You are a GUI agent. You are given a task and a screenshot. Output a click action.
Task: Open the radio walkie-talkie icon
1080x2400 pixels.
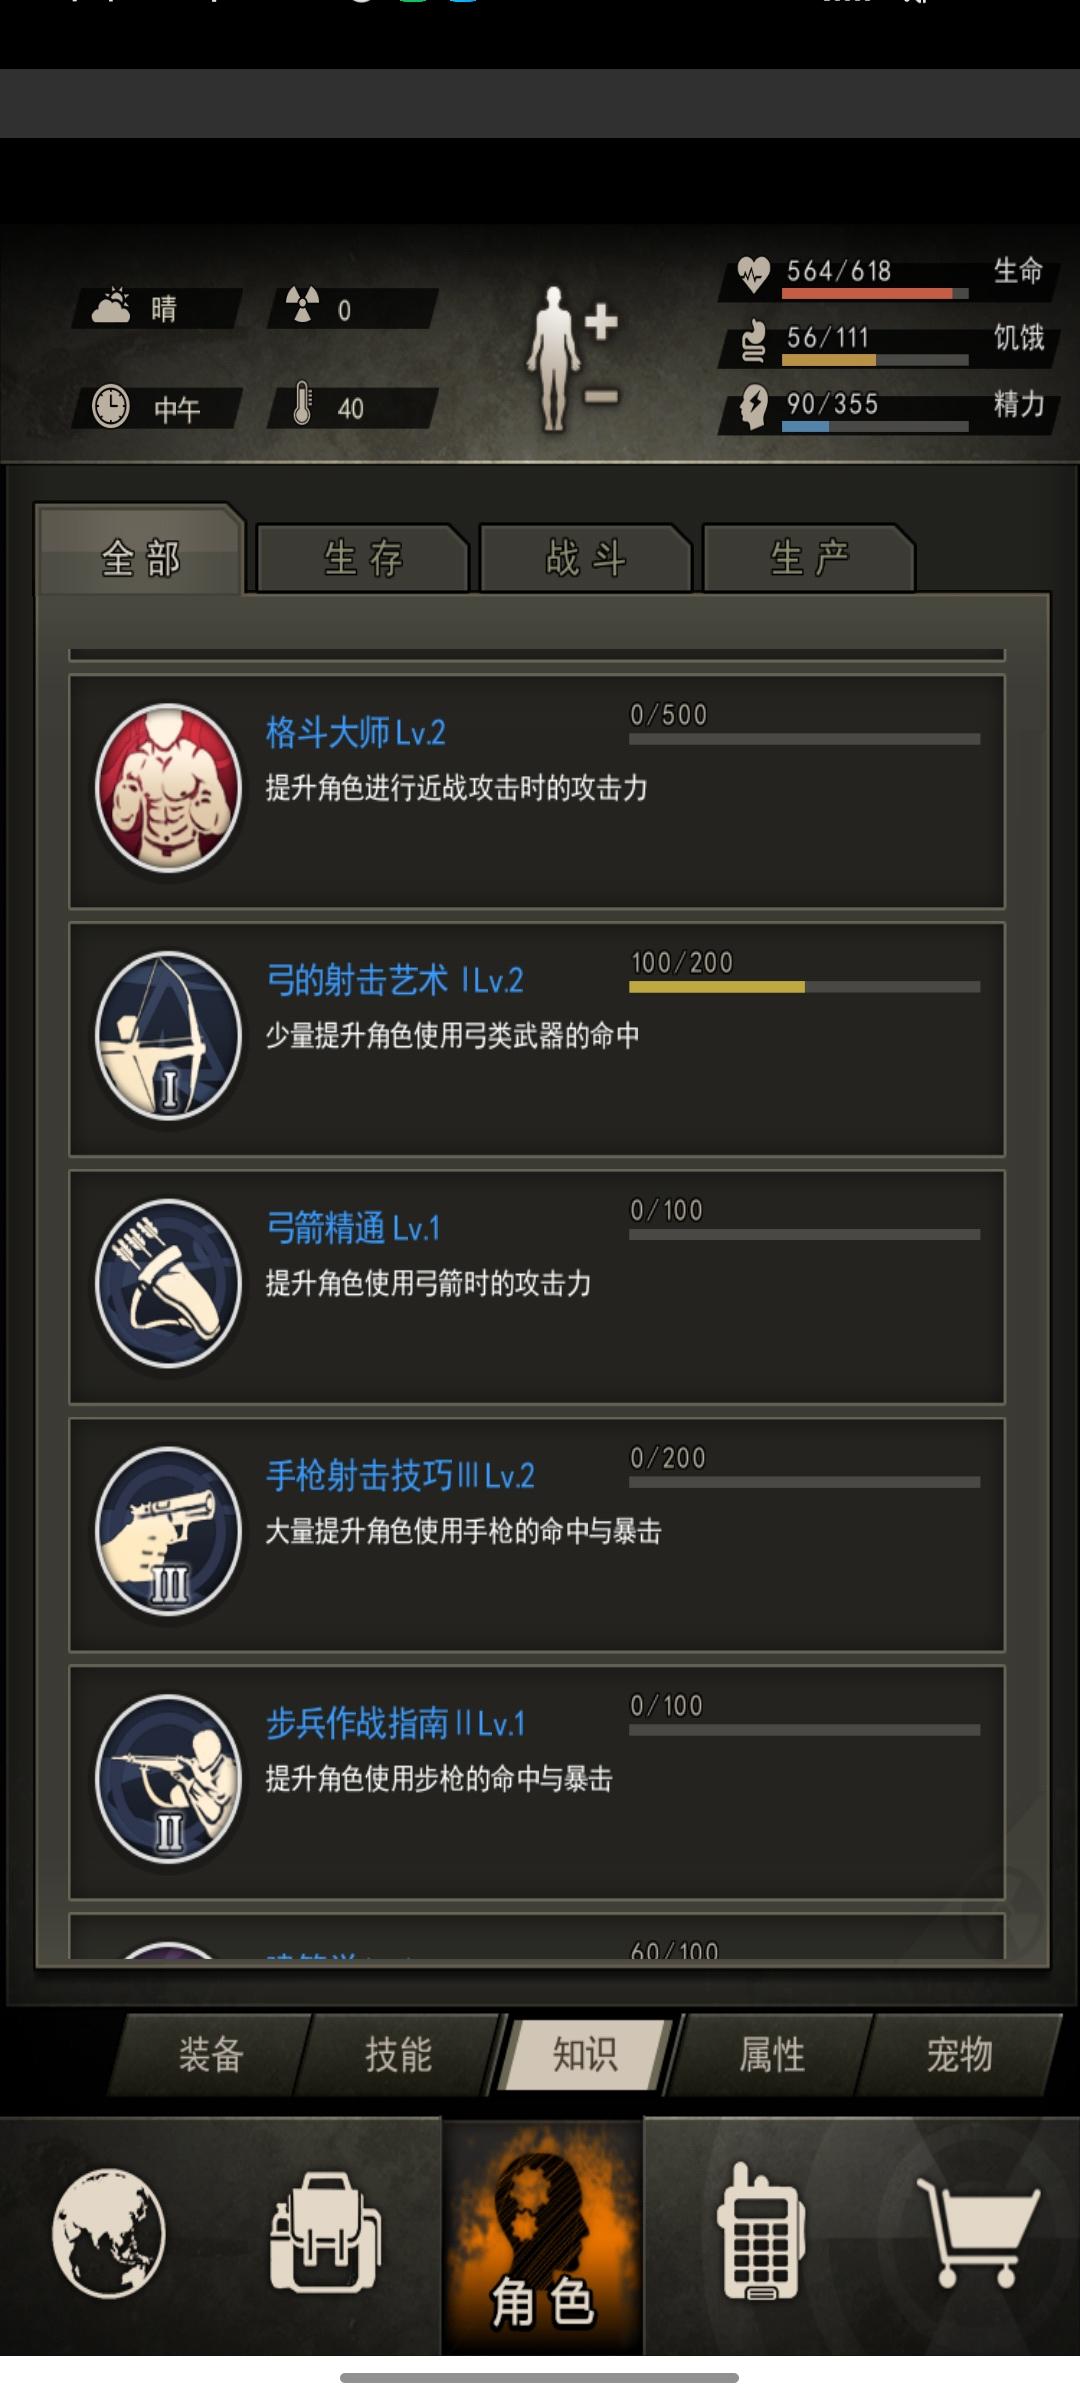761,2232
